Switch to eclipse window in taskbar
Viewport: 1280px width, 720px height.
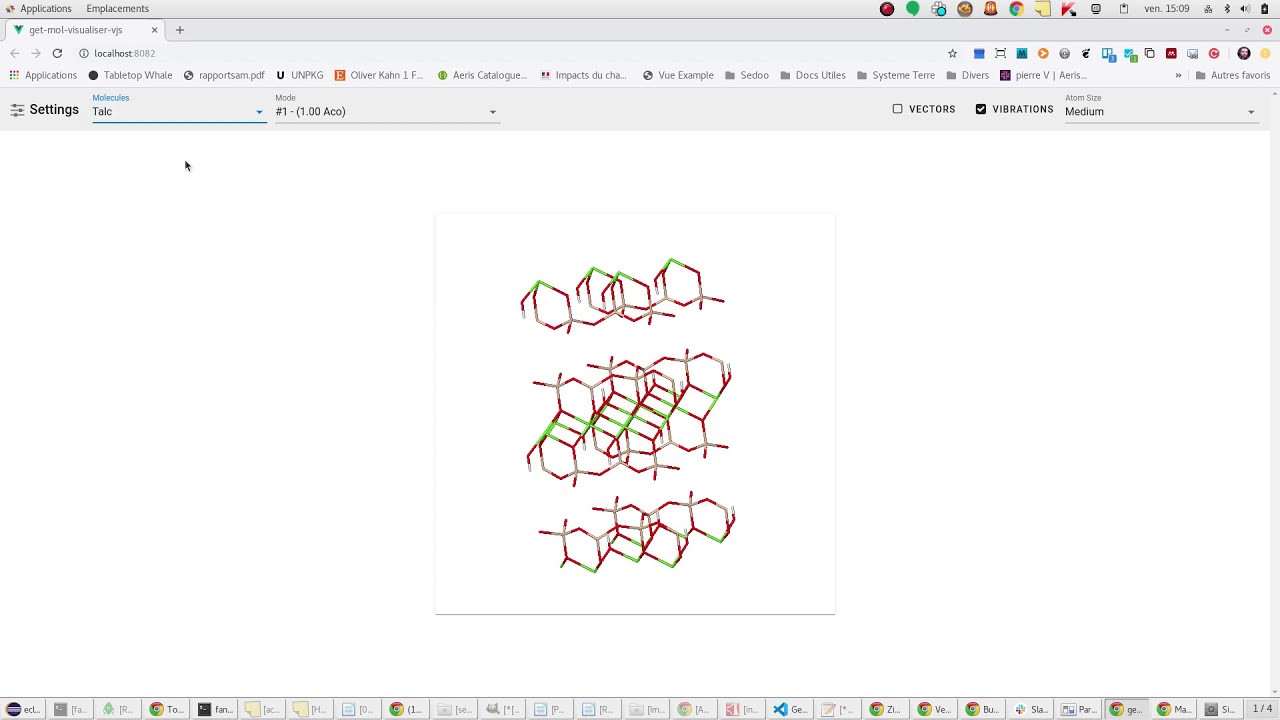pyautogui.click(x=23, y=709)
